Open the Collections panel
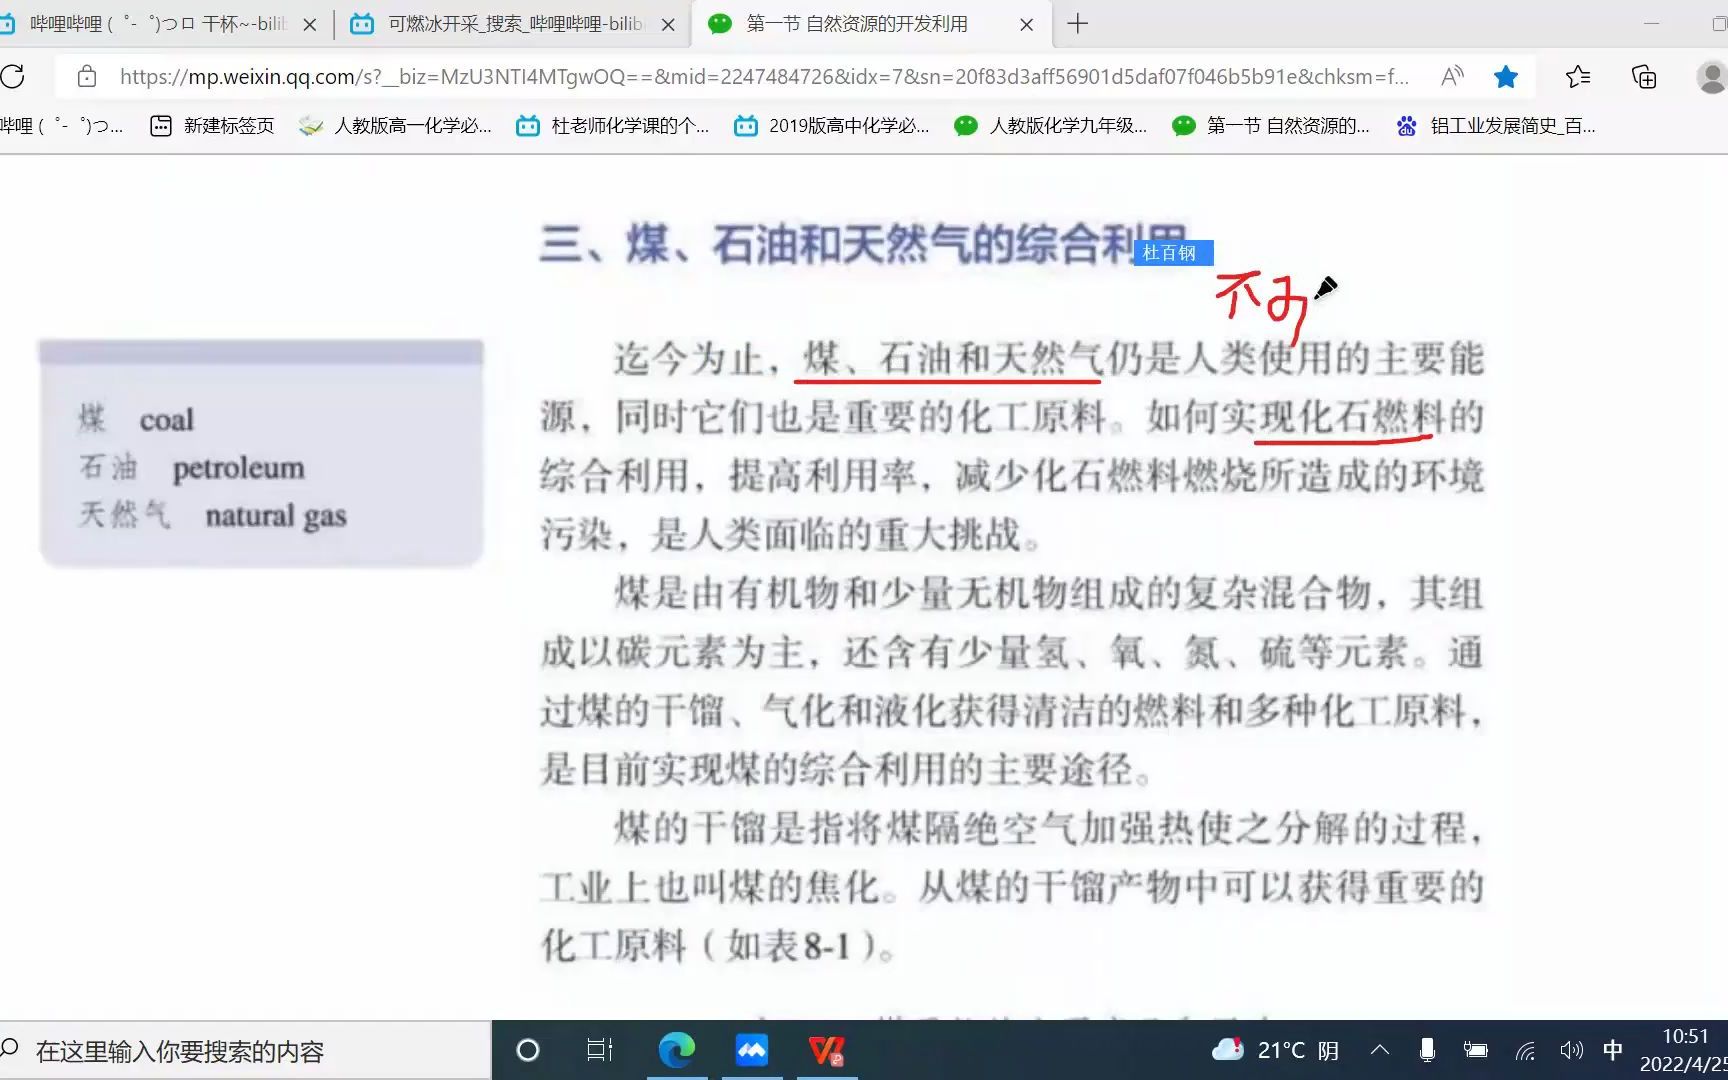Viewport: 1728px width, 1080px height. [1644, 77]
